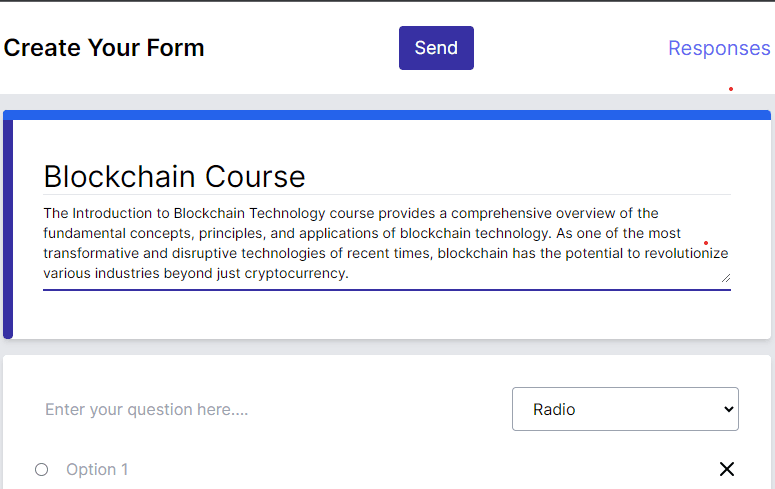The width and height of the screenshot is (775, 489).
Task: Open the Radio question type dropdown
Action: [625, 409]
